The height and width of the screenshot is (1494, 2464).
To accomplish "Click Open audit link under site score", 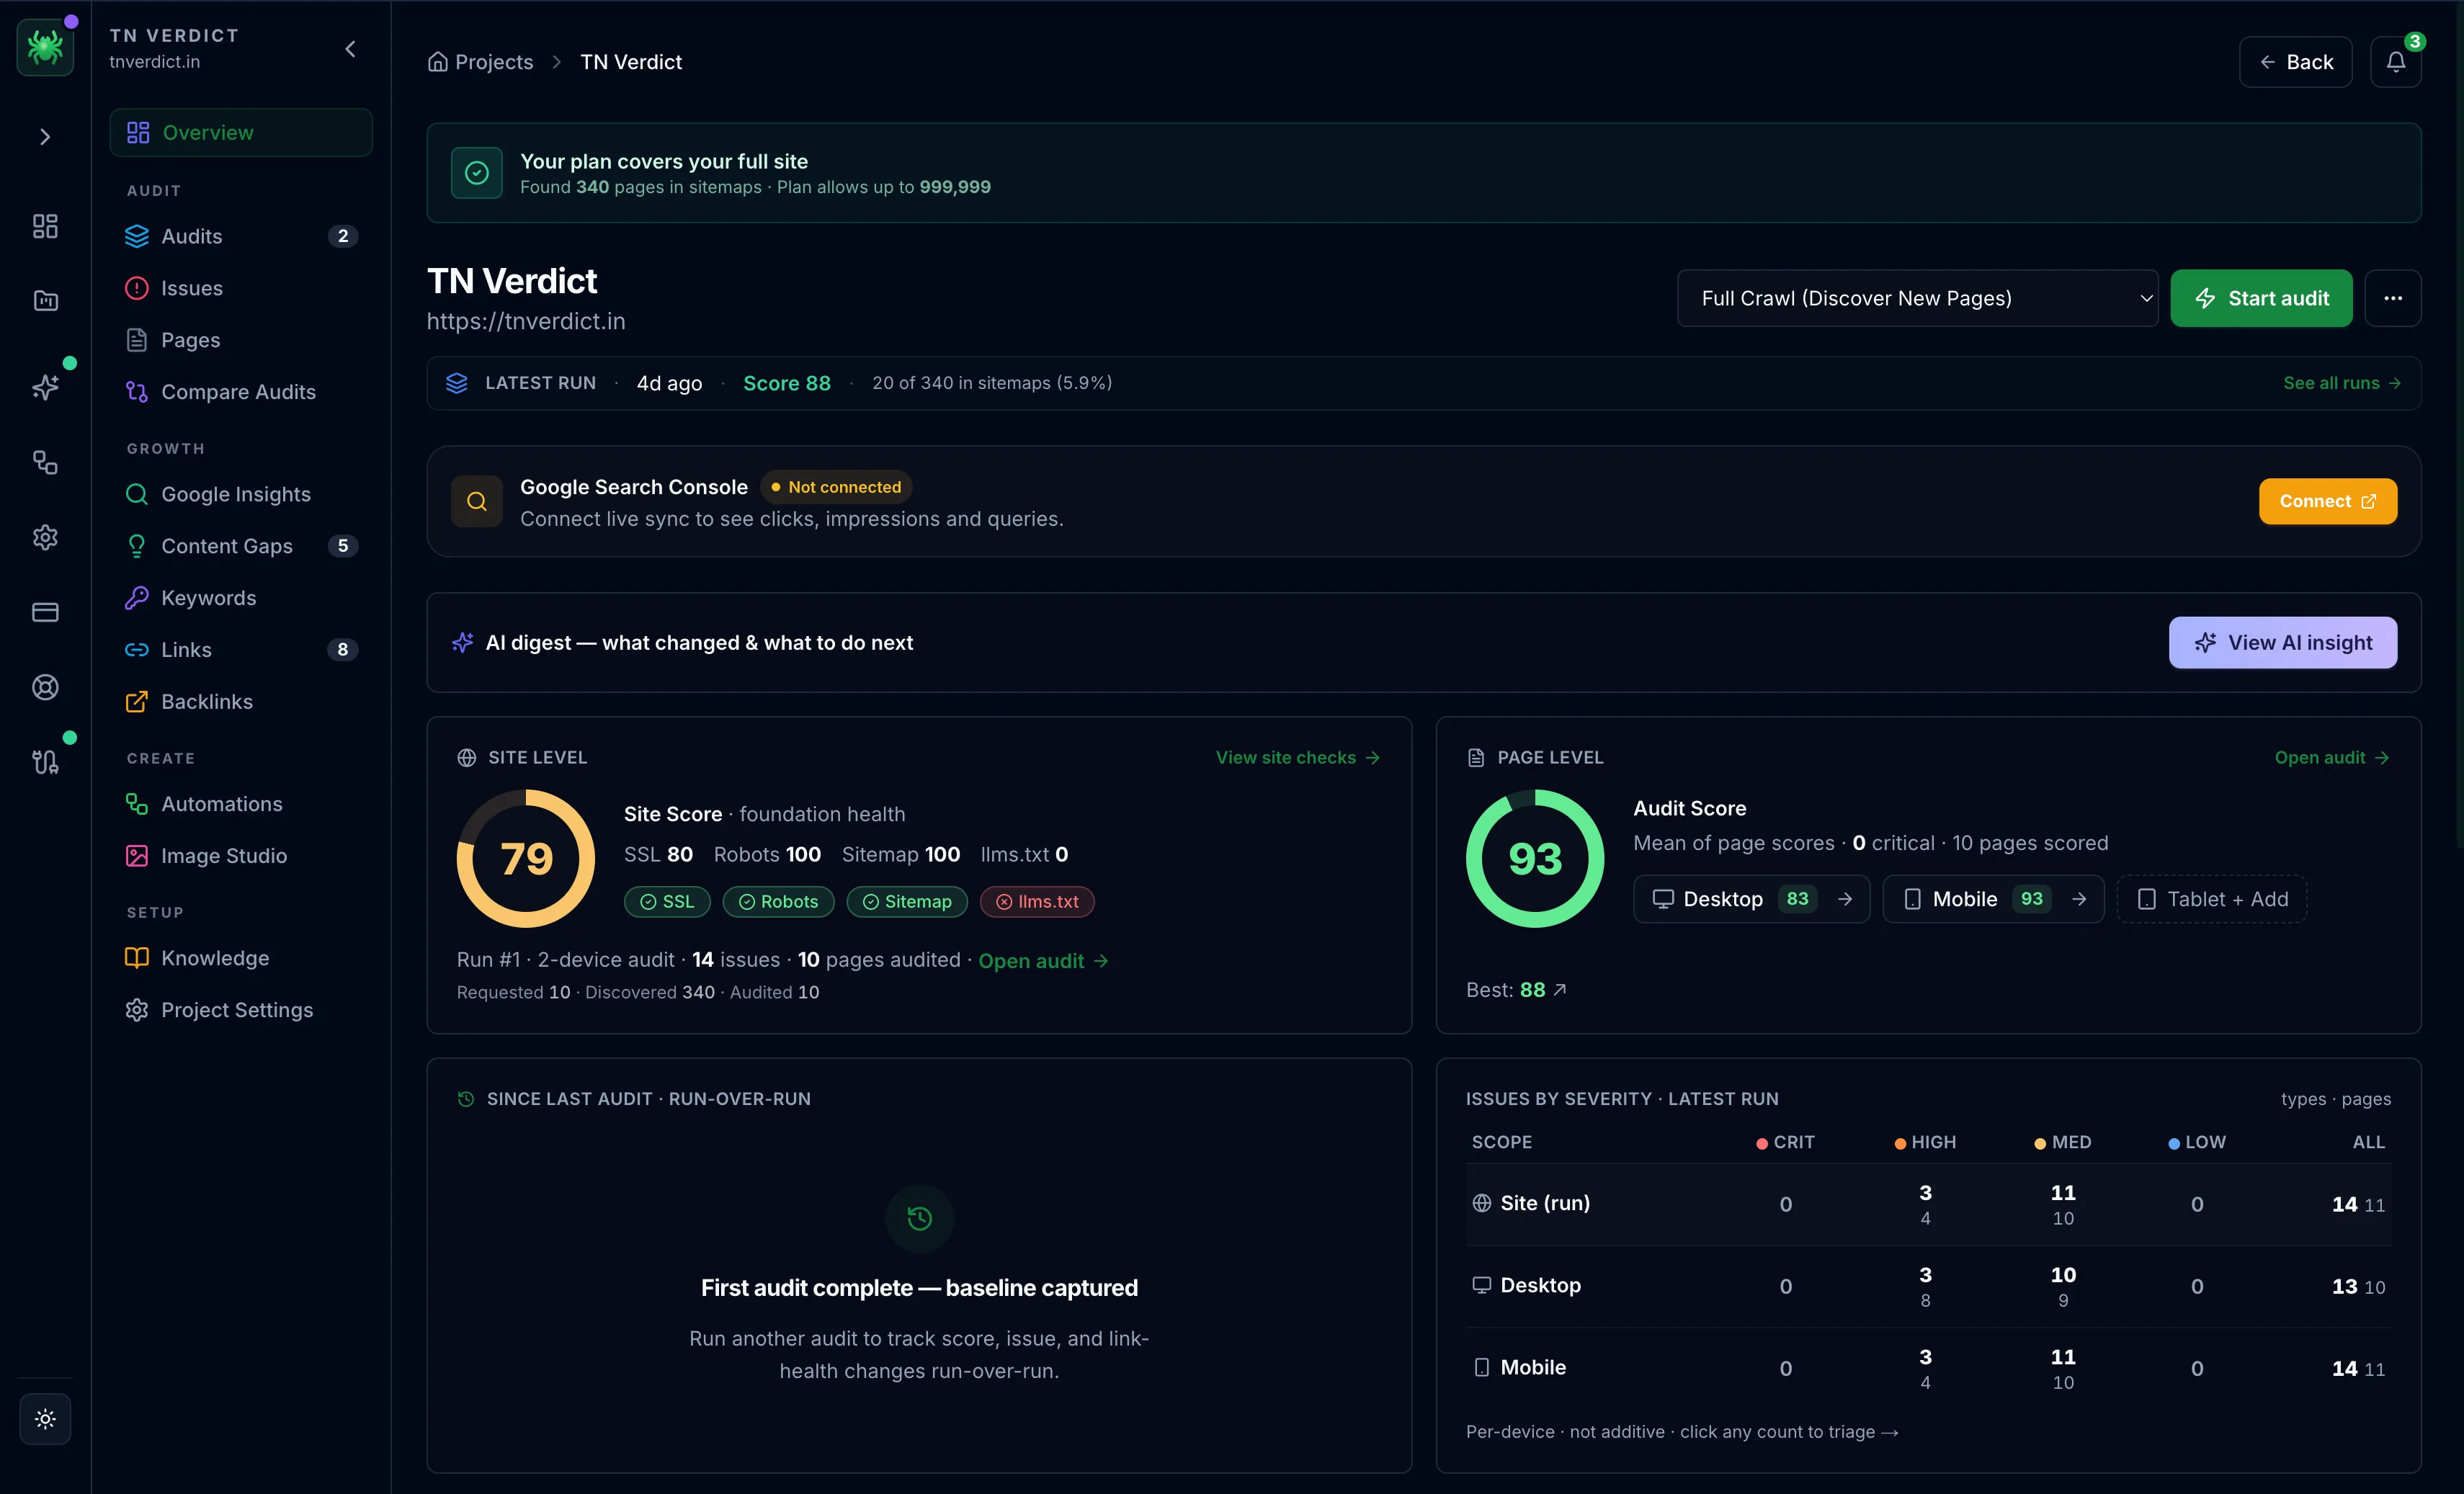I will click(1043, 960).
